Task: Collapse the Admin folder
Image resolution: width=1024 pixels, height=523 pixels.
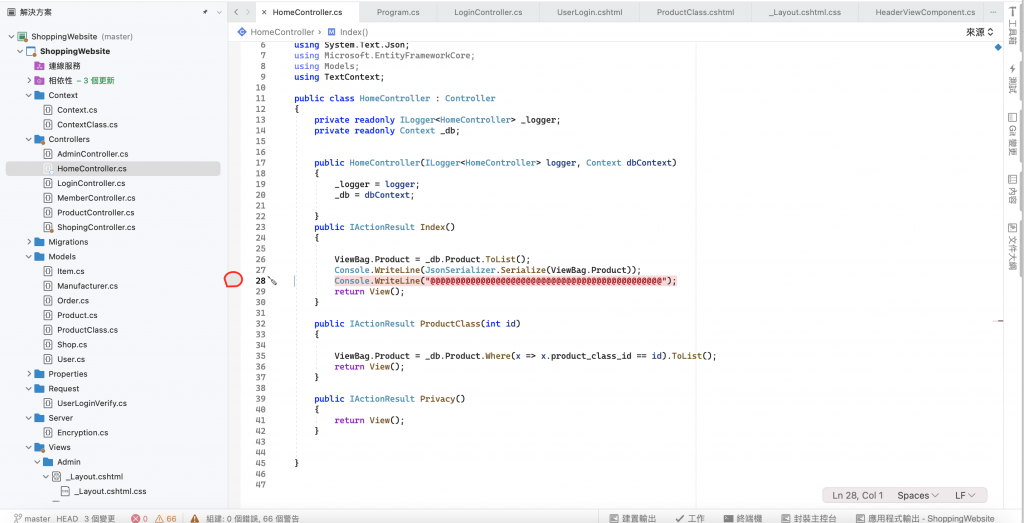Action: click(x=37, y=462)
